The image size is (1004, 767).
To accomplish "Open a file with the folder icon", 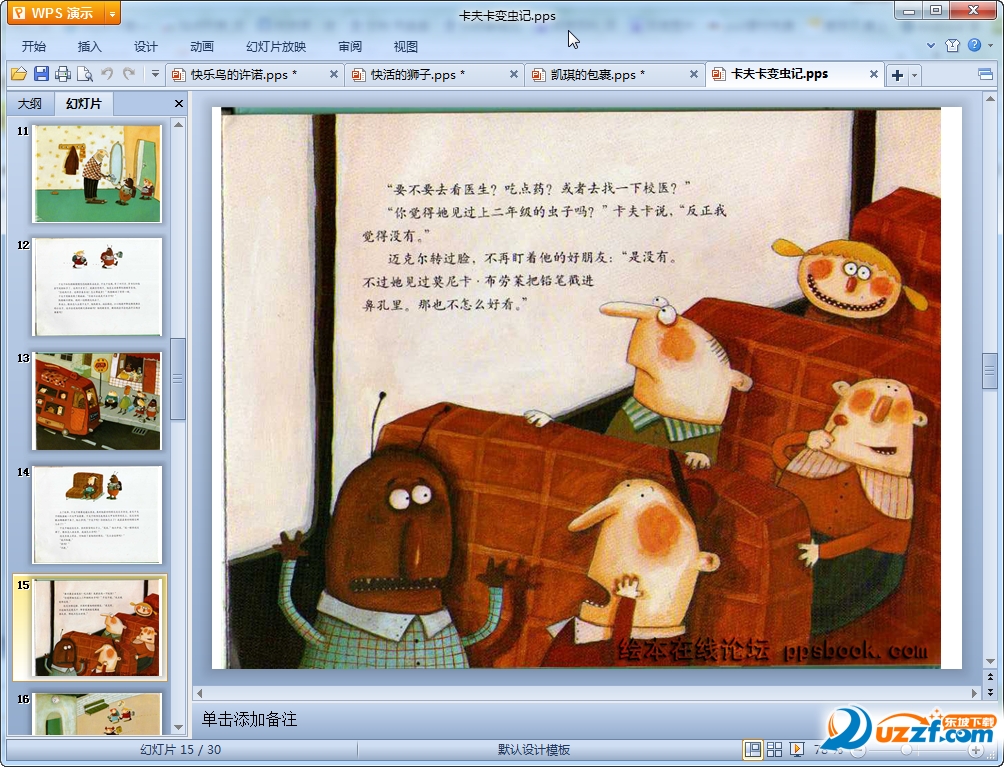I will point(19,74).
